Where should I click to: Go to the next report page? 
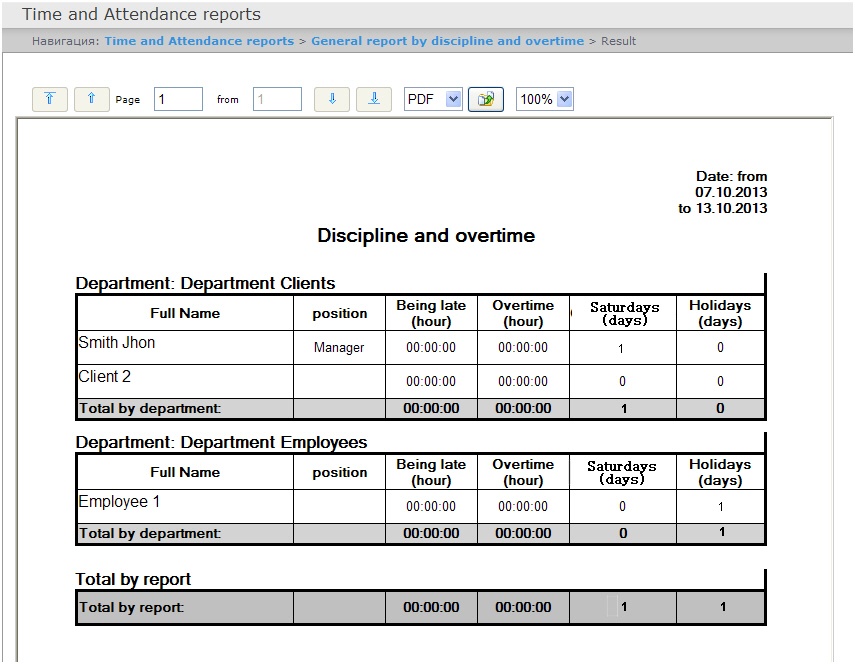(x=332, y=99)
